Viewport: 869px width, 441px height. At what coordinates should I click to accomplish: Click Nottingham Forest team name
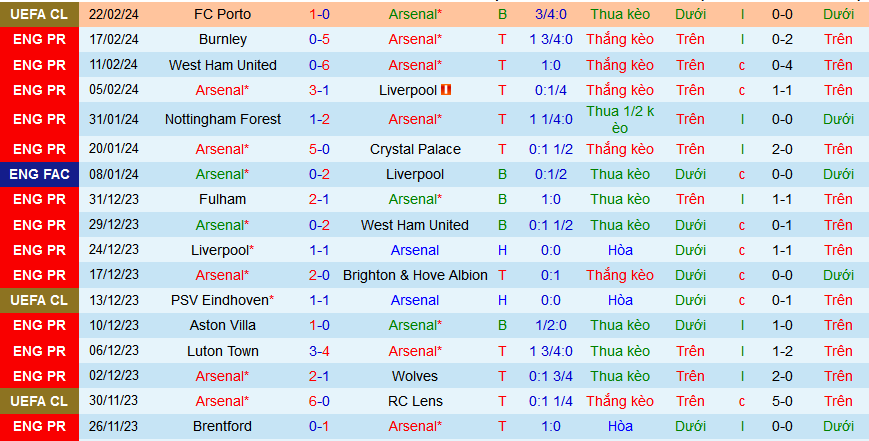pyautogui.click(x=223, y=119)
